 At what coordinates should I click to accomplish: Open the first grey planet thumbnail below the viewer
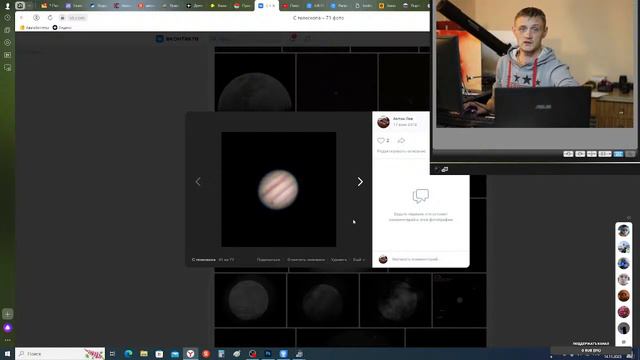[250, 300]
